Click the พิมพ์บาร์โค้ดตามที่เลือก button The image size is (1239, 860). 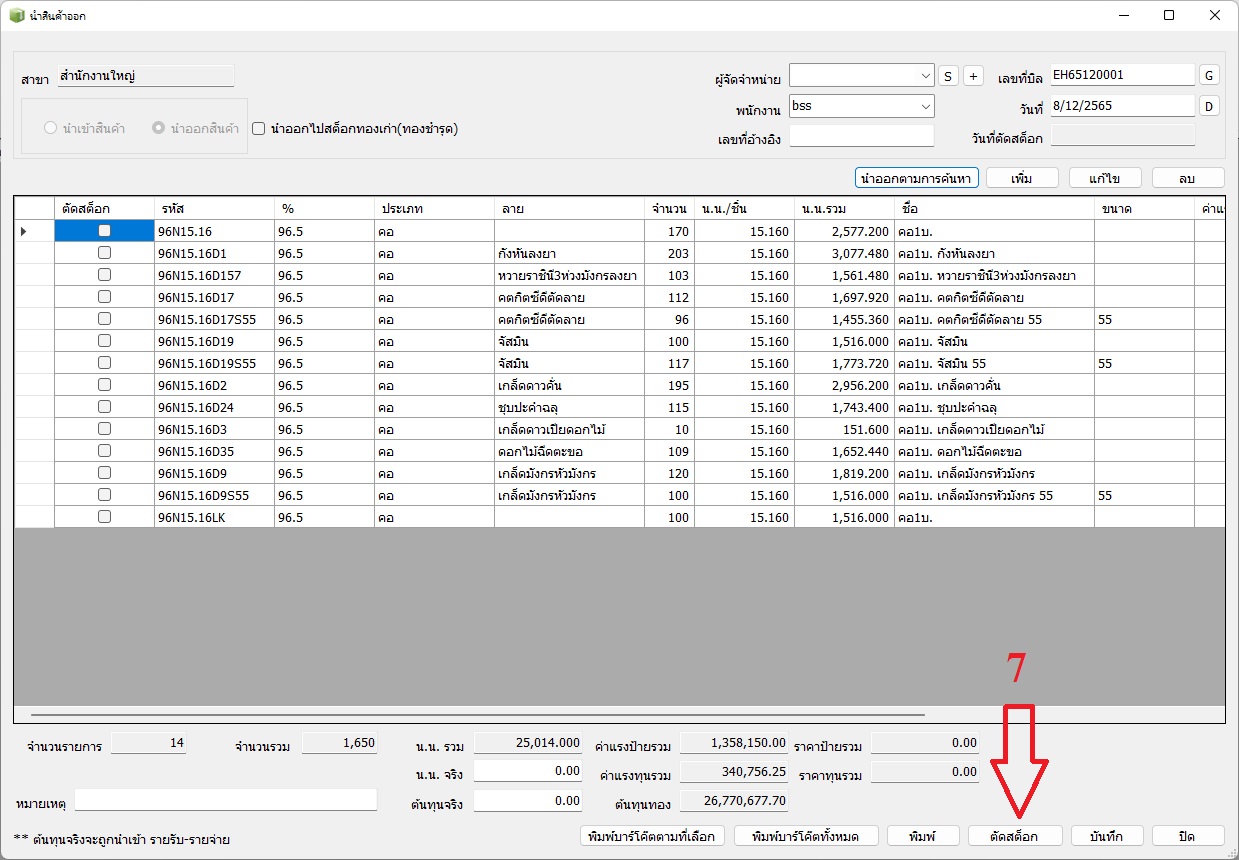(652, 836)
